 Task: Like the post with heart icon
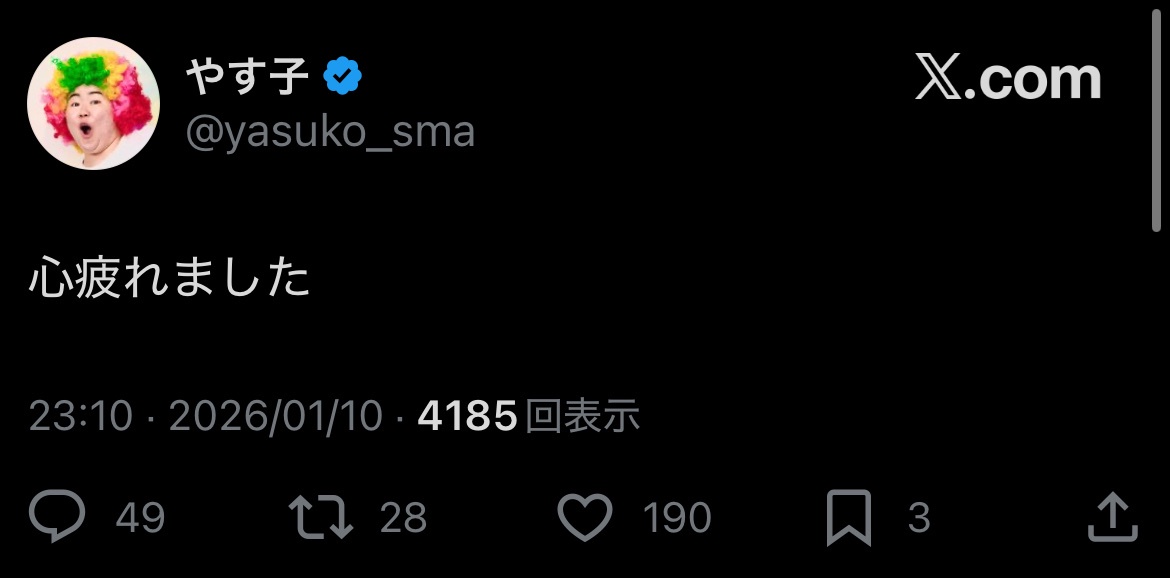pyautogui.click(x=585, y=517)
